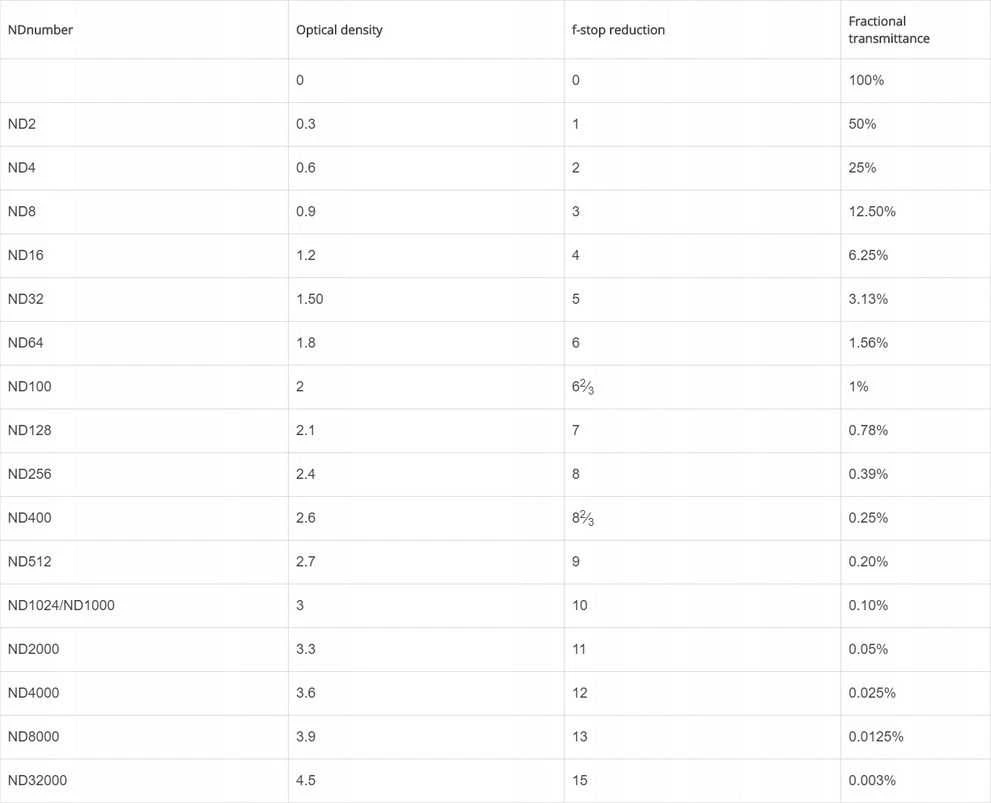Click the 6⅔ f-stop value
This screenshot has height=803, width=991.
point(583,387)
